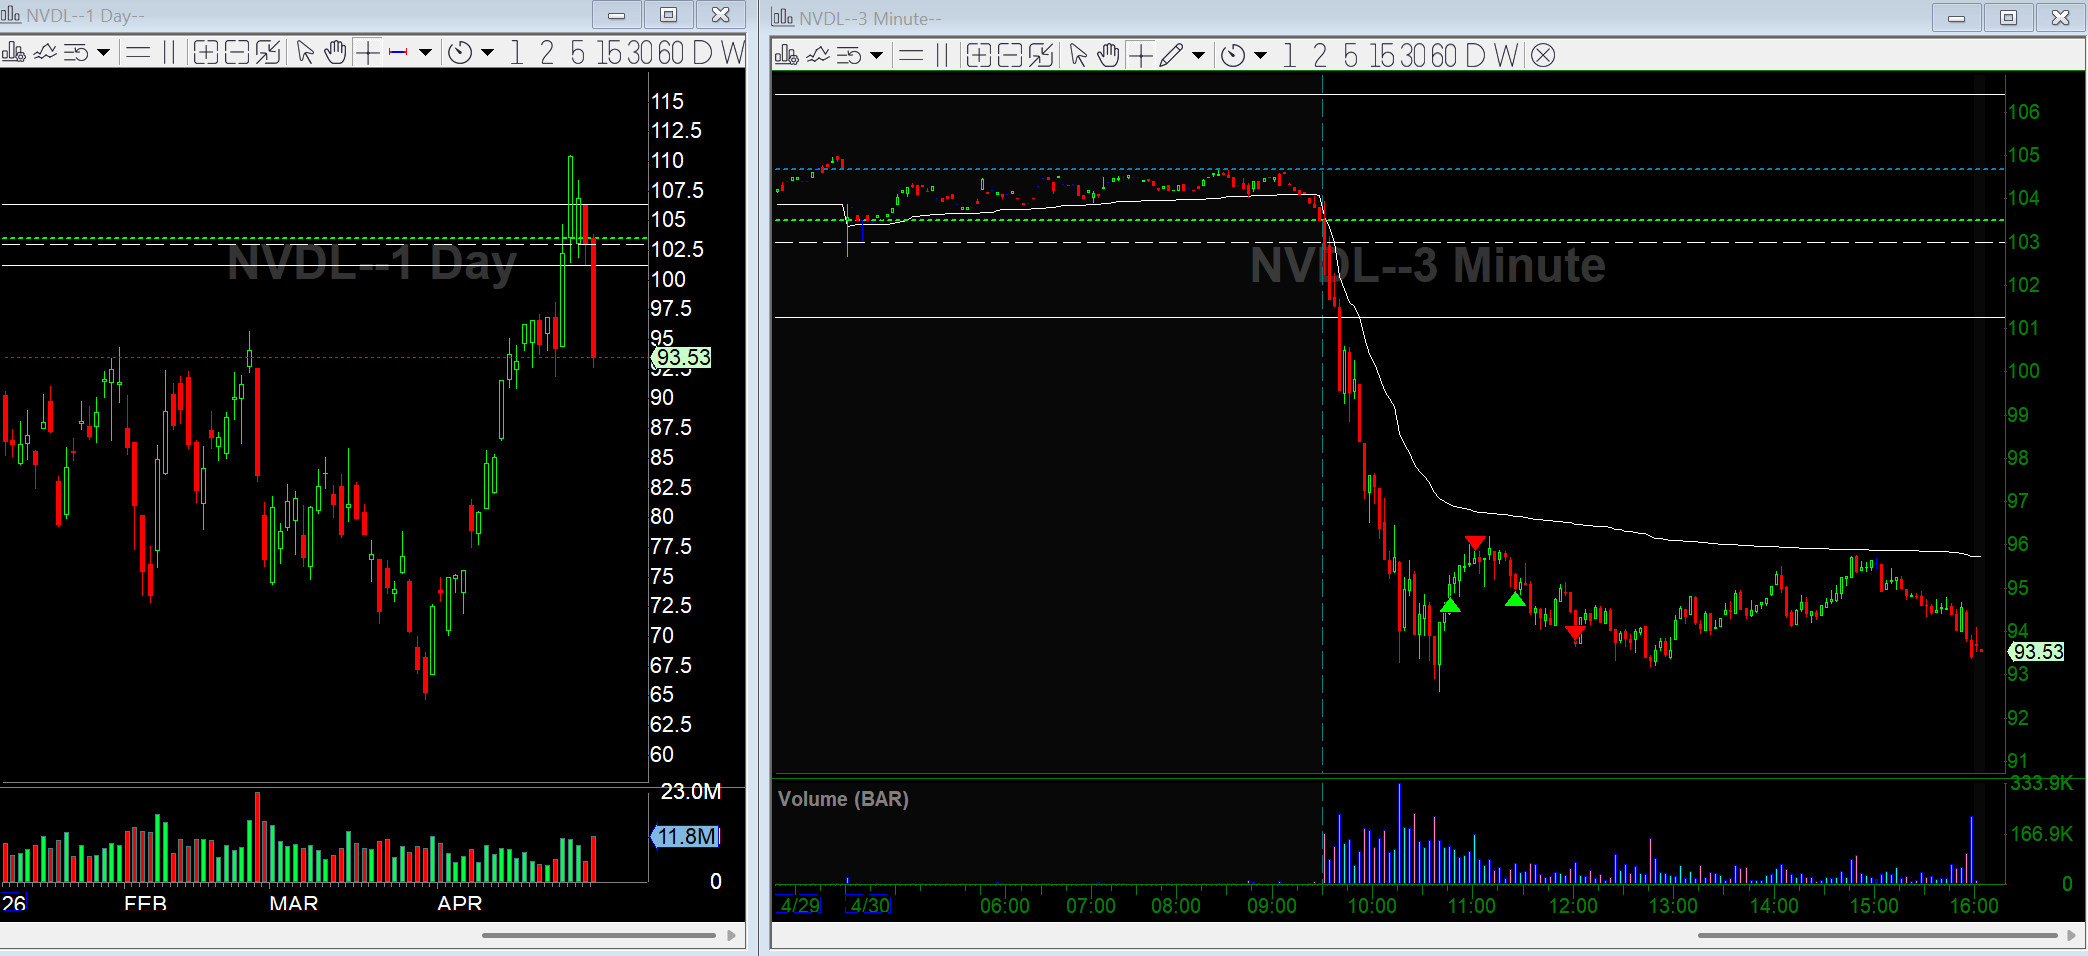Viewport: 2088px width, 956px height.
Task: Zoom out on the 3 Minute chart
Action: (x=1010, y=56)
